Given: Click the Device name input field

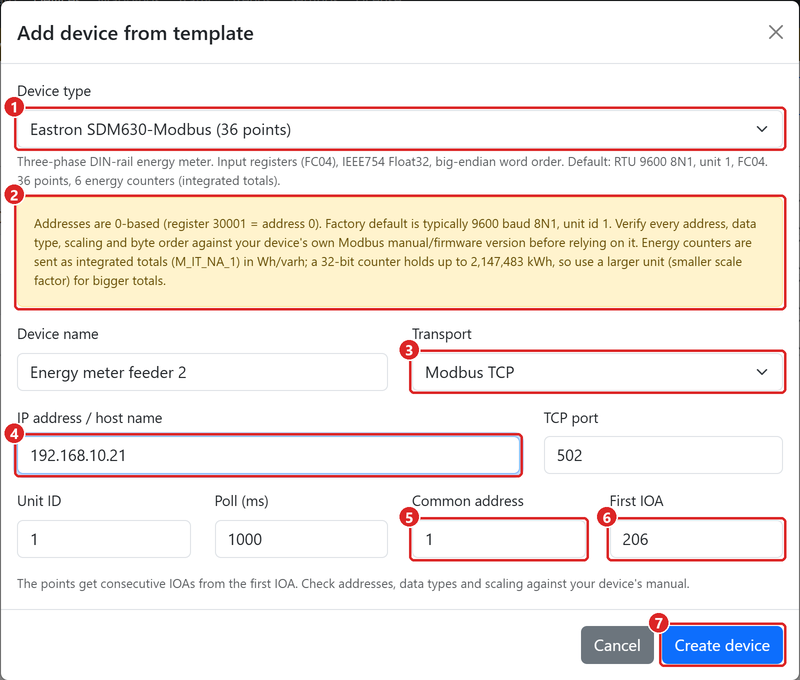Looking at the screenshot, I should (x=203, y=372).
